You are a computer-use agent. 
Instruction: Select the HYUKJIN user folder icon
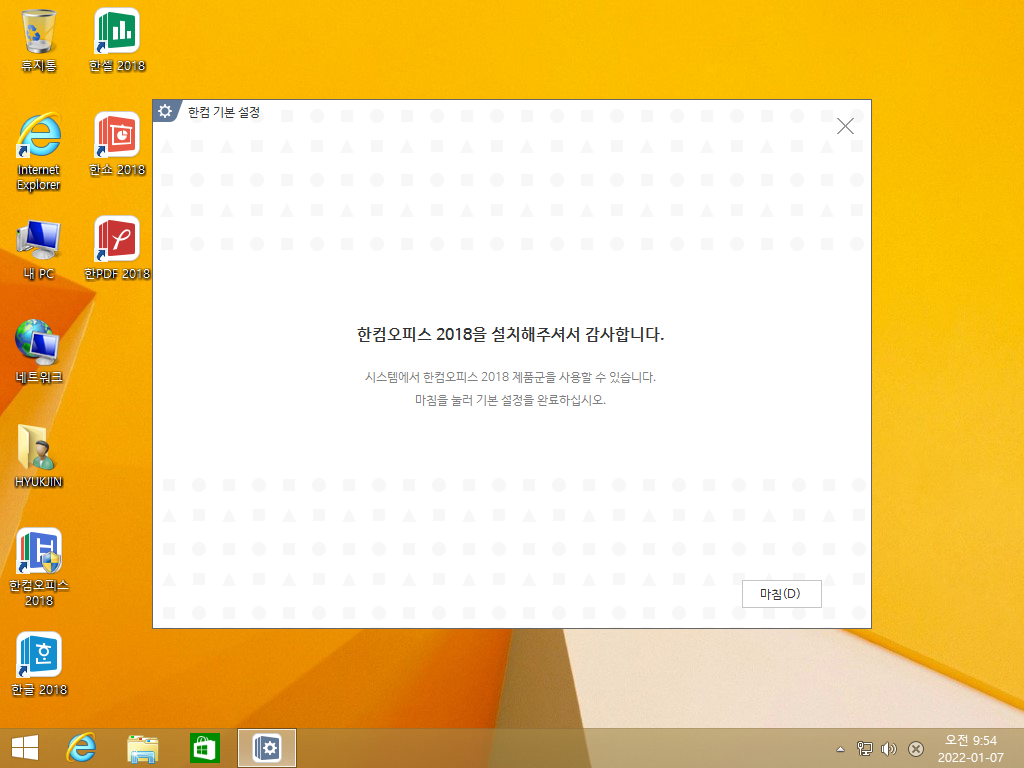39,456
